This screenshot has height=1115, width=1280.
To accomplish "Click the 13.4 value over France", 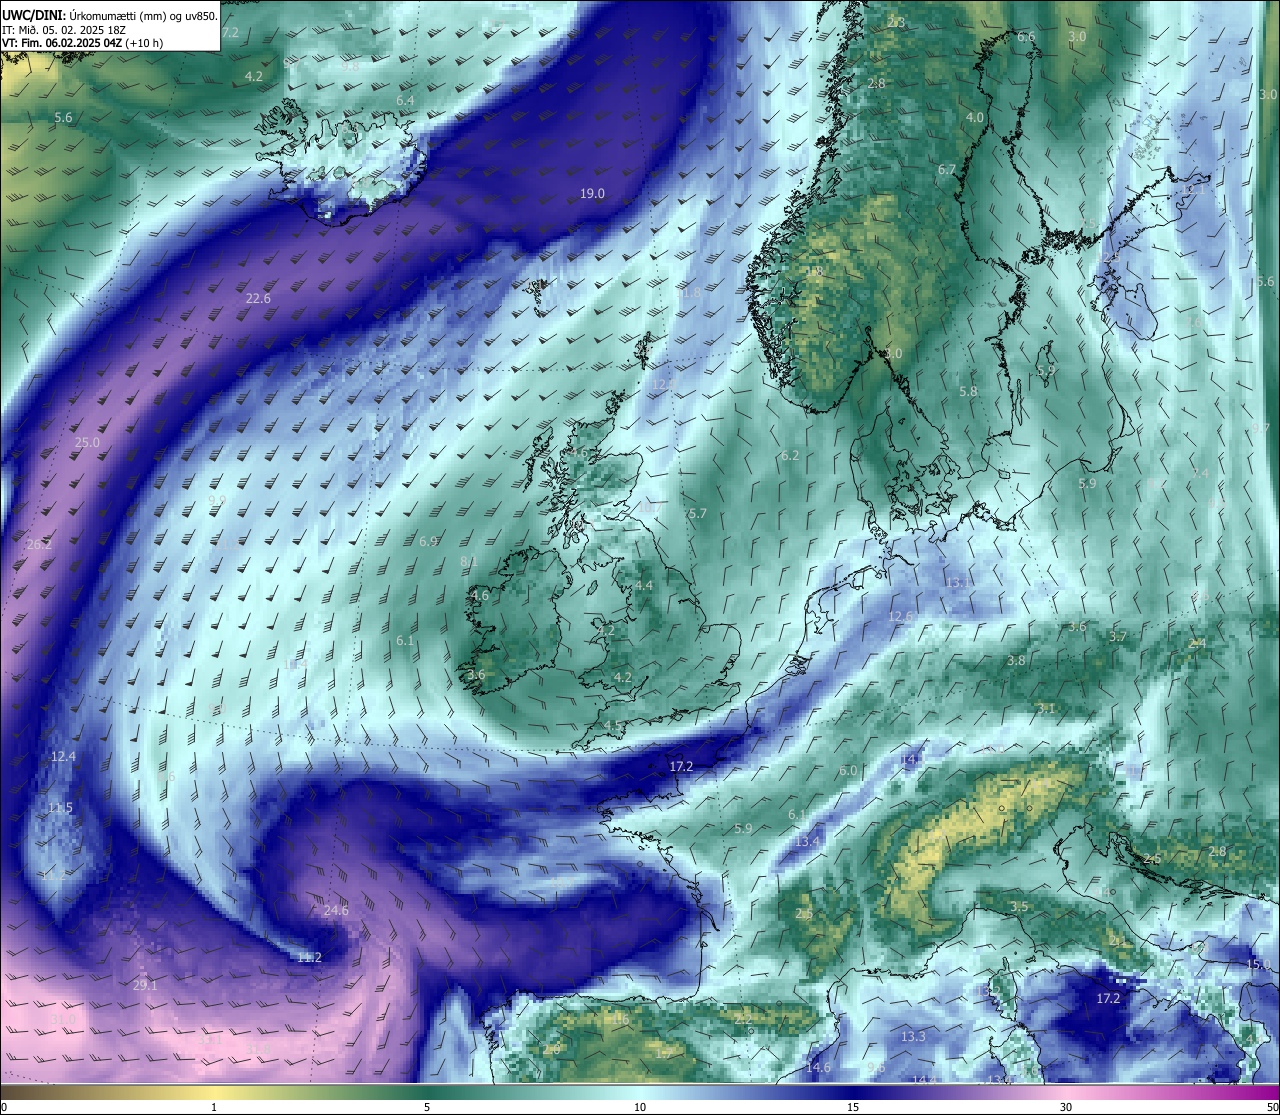I will [807, 841].
